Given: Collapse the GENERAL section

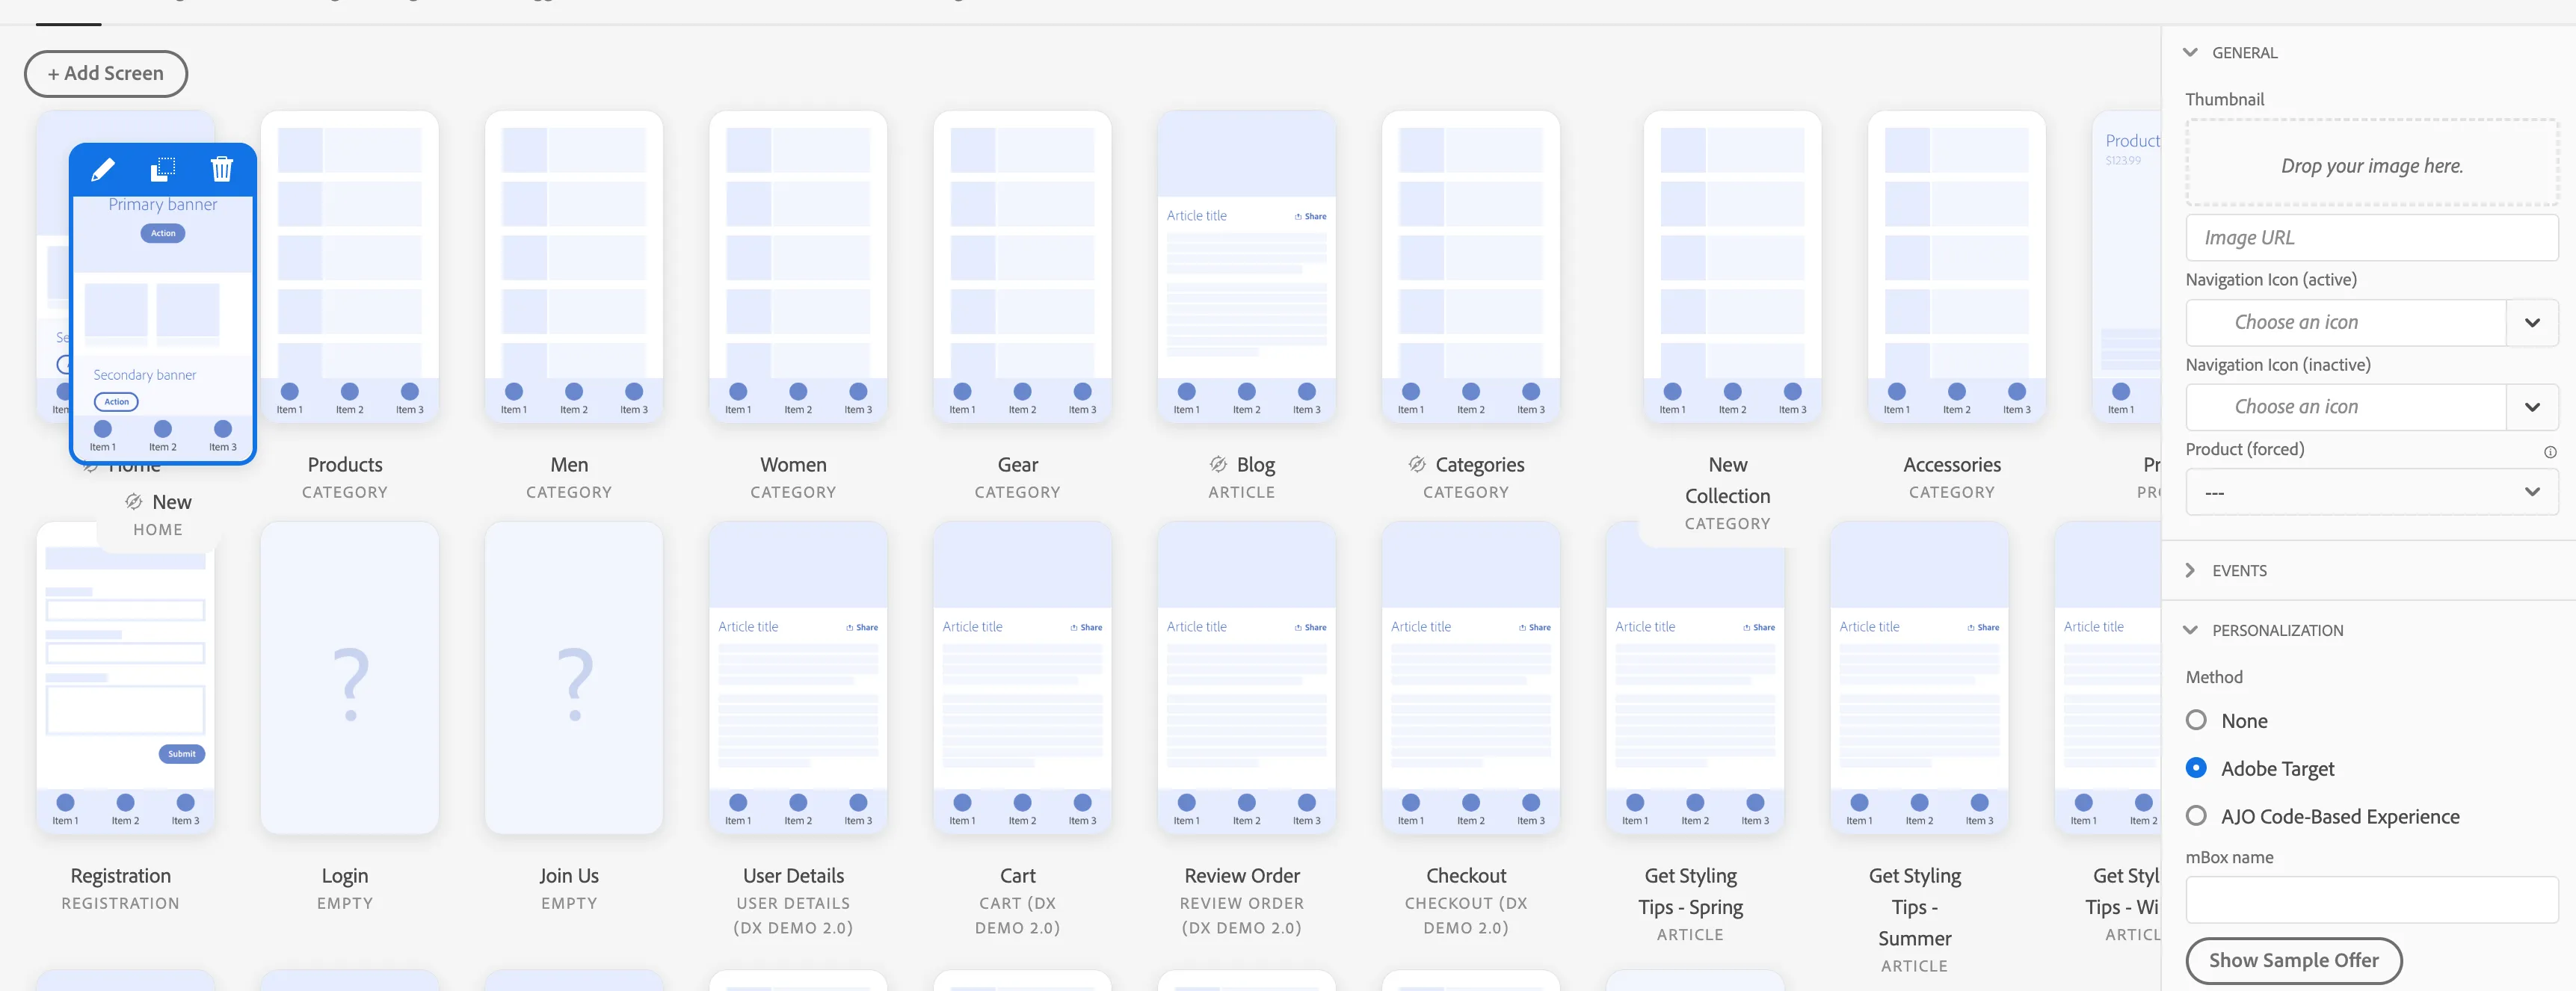Looking at the screenshot, I should click(x=2190, y=52).
